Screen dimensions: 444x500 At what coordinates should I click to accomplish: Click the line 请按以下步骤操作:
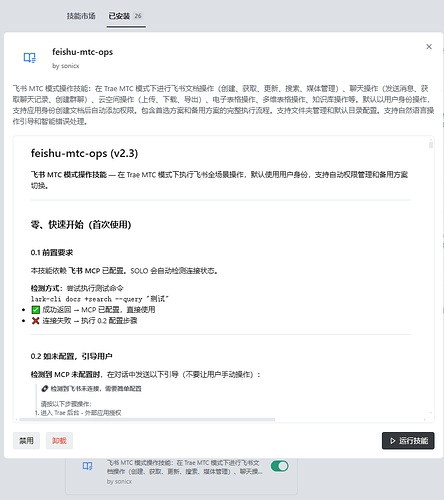click(66, 404)
